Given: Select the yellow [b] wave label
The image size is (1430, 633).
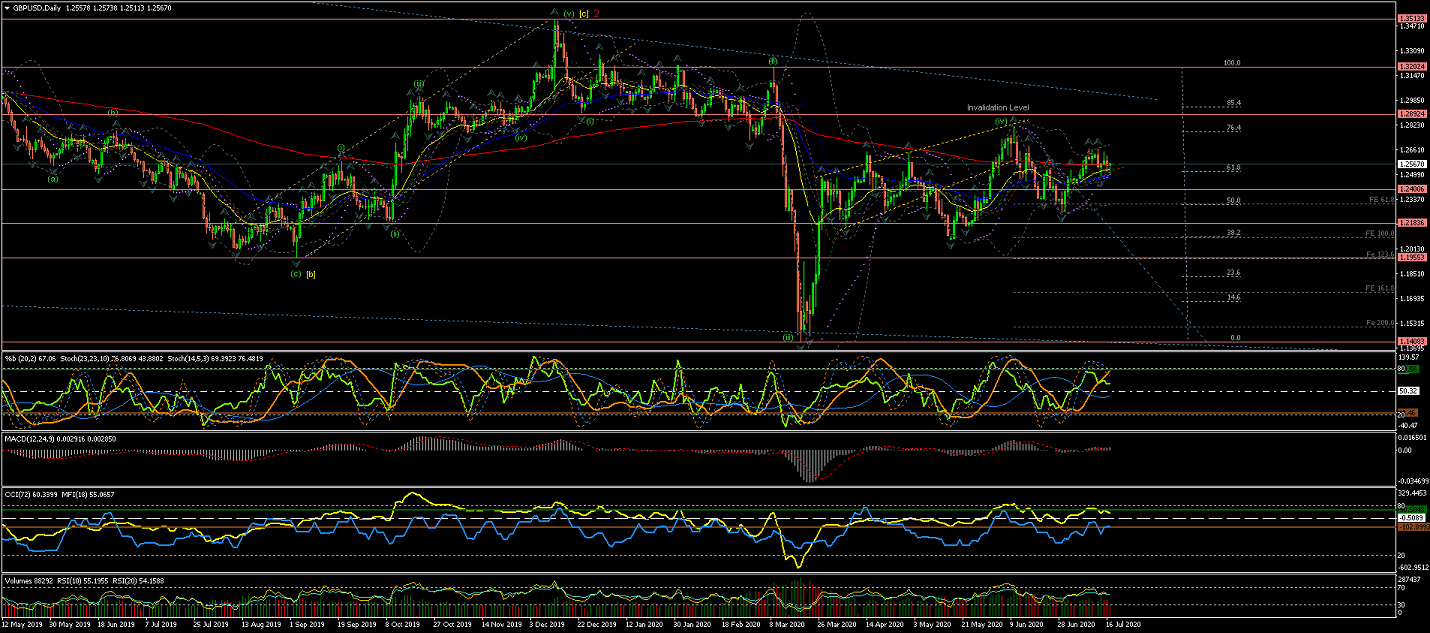Looking at the screenshot, I should pyautogui.click(x=311, y=273).
